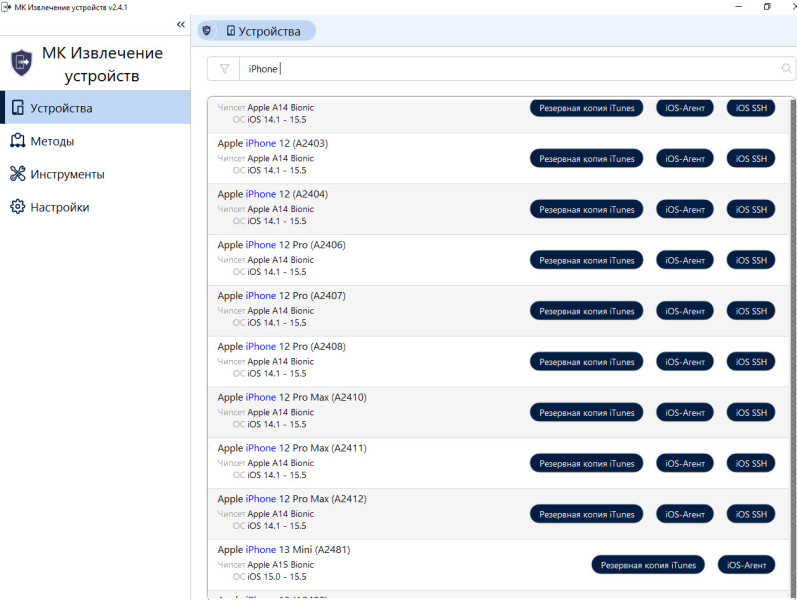Click iOS SSH for iPhone 12 Pro Max (A2410)
The width and height of the screenshot is (797, 600).
[x=751, y=413]
